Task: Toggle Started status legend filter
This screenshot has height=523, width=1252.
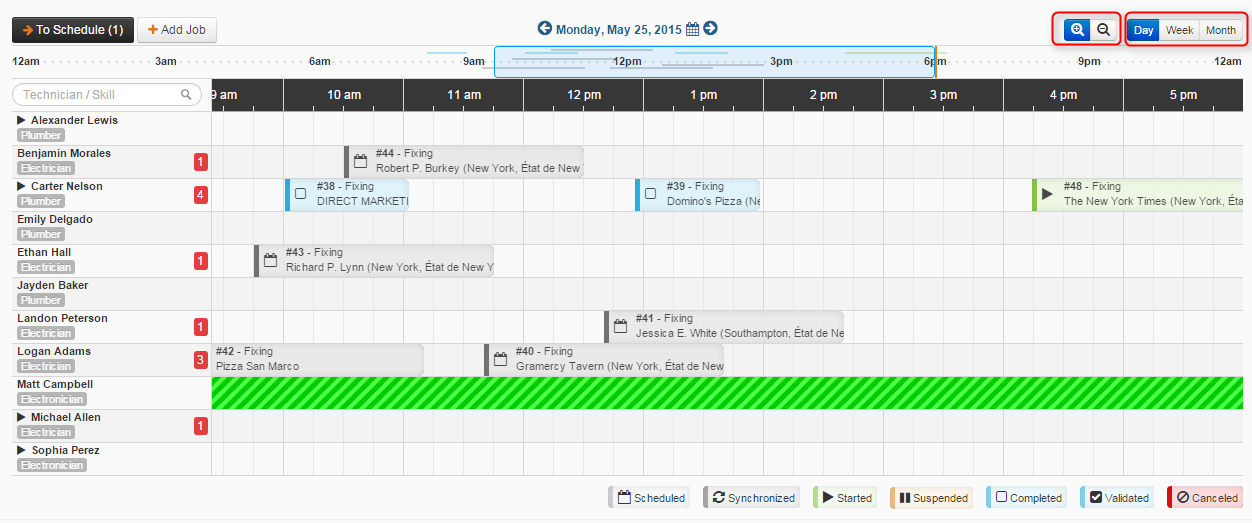Action: click(x=845, y=497)
